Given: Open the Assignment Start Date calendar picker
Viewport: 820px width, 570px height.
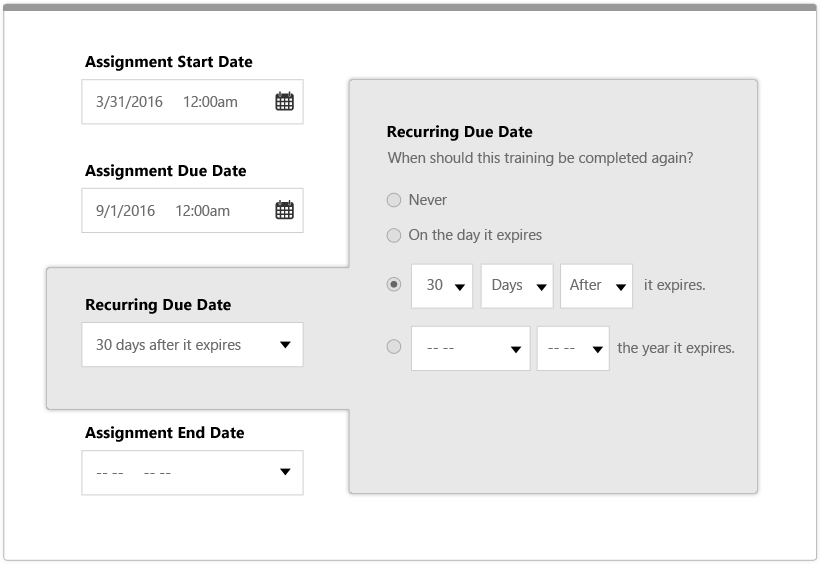Looking at the screenshot, I should point(284,101).
